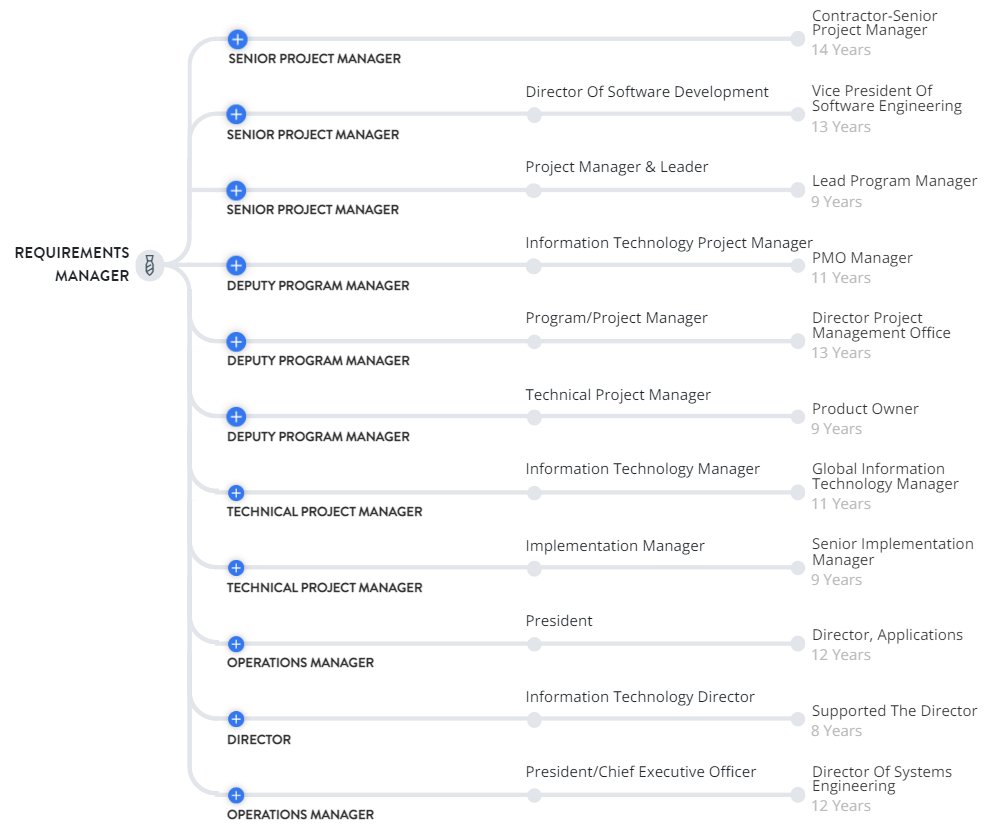Click the Program/Project Manager midpoint node
The height and width of the screenshot is (832, 1005).
(x=534, y=342)
